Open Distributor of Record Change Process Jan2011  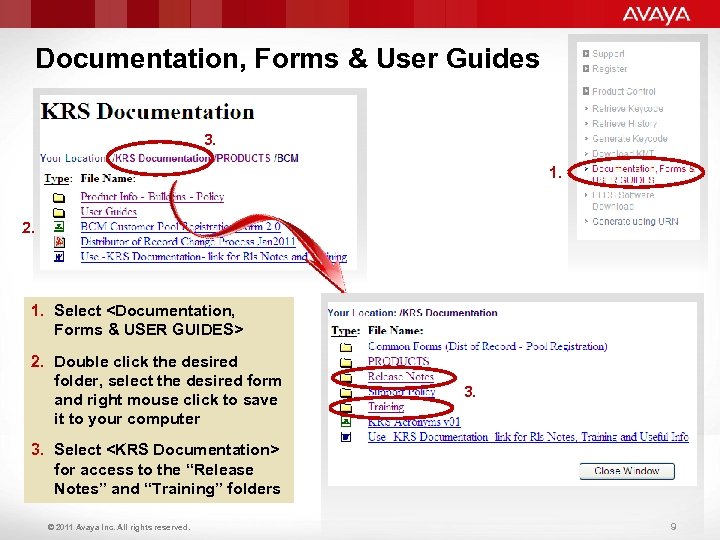188,242
